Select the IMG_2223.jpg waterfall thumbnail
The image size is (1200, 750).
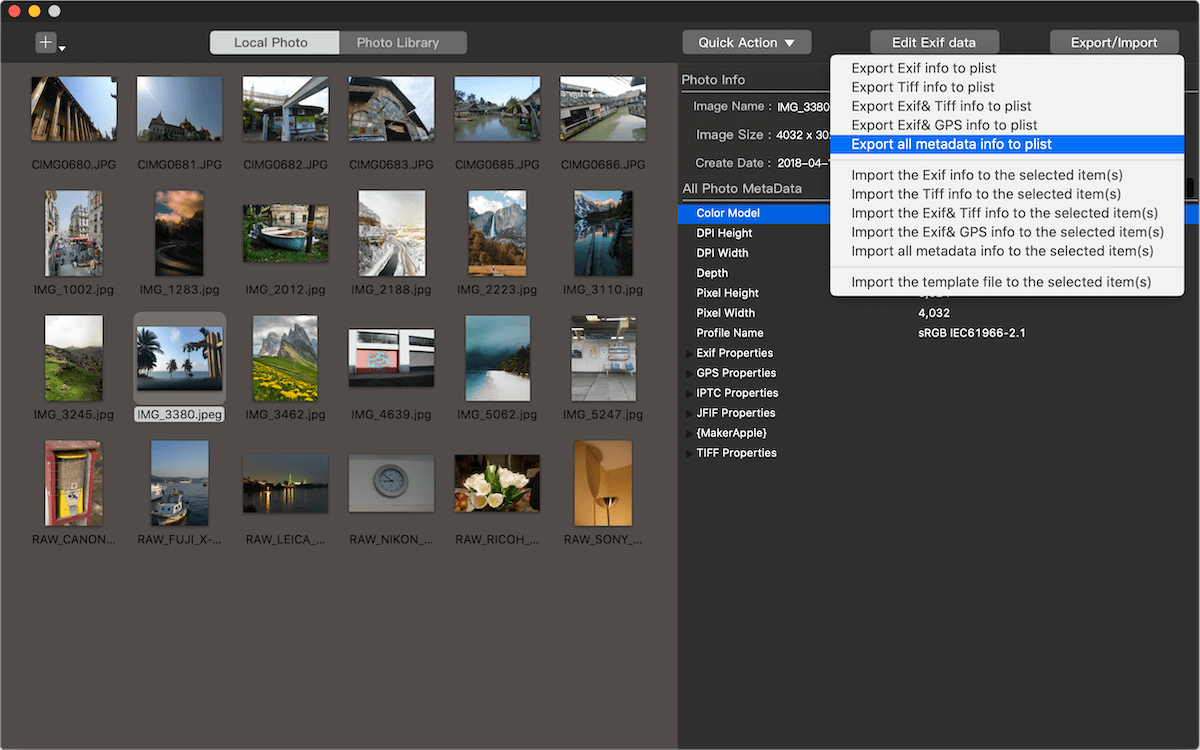(x=497, y=233)
